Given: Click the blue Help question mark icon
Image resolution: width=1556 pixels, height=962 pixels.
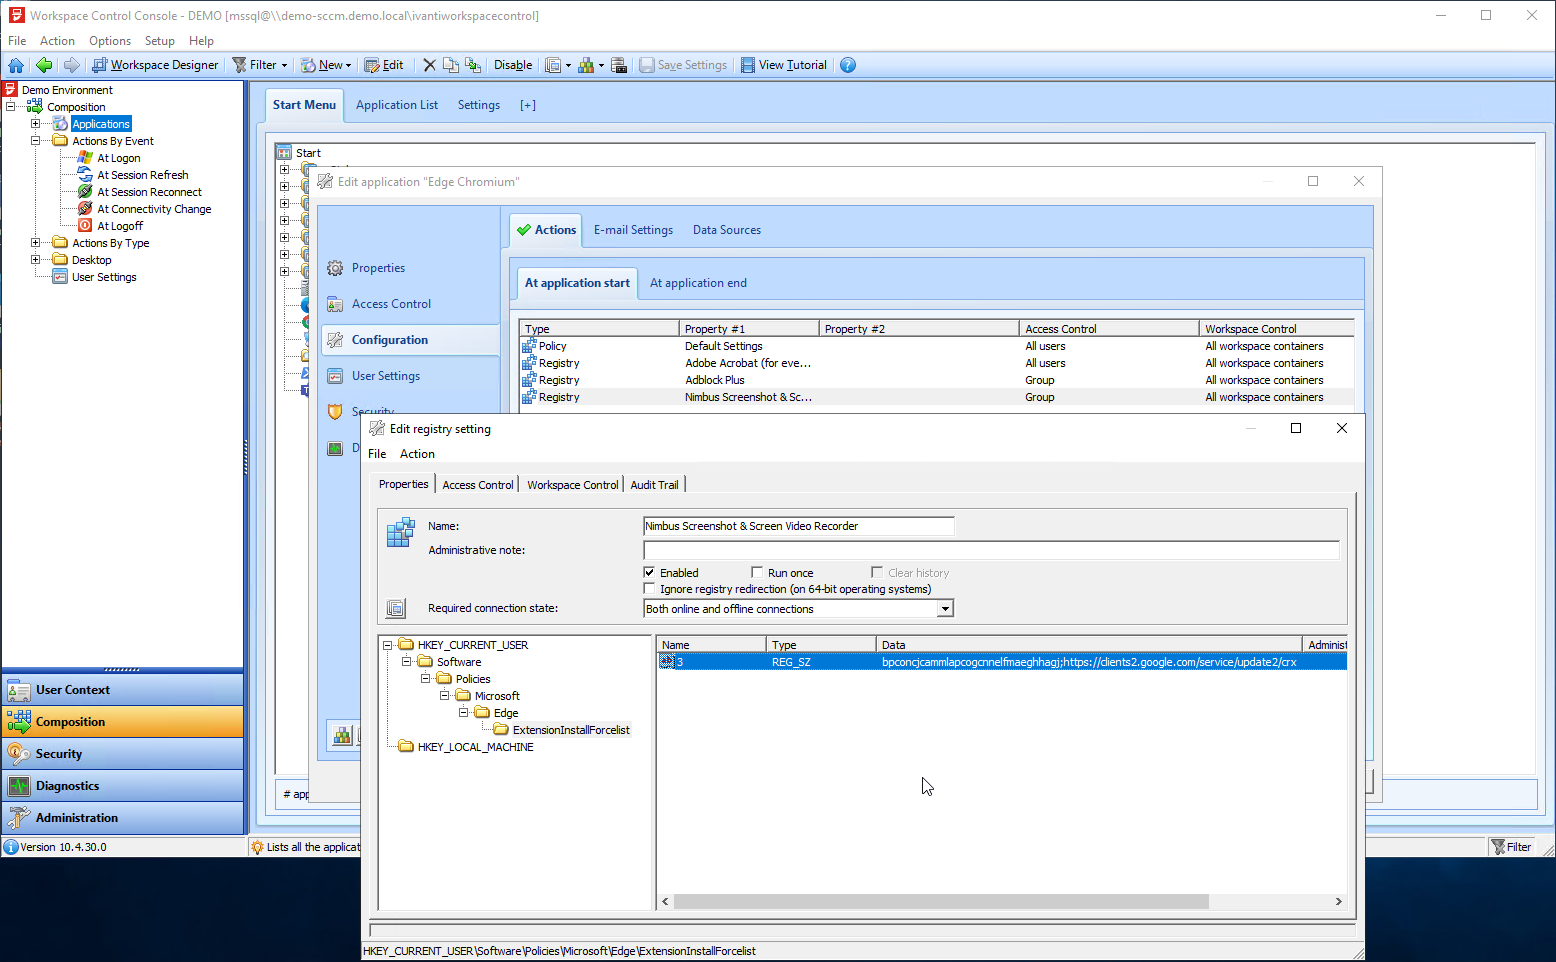Looking at the screenshot, I should tap(848, 65).
